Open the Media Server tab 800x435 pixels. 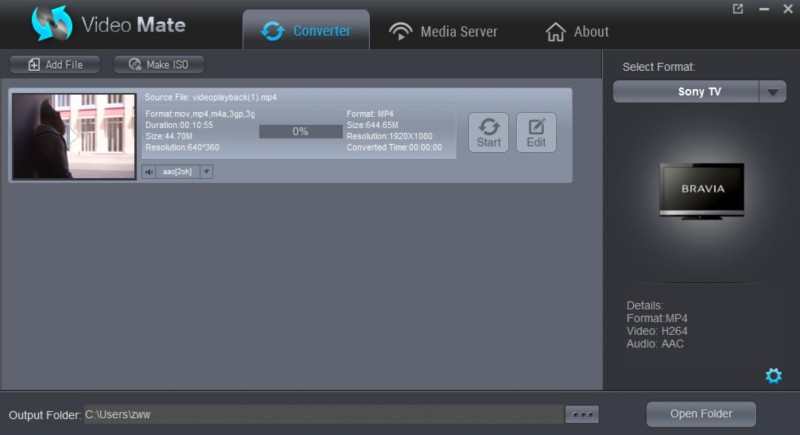click(x=443, y=31)
